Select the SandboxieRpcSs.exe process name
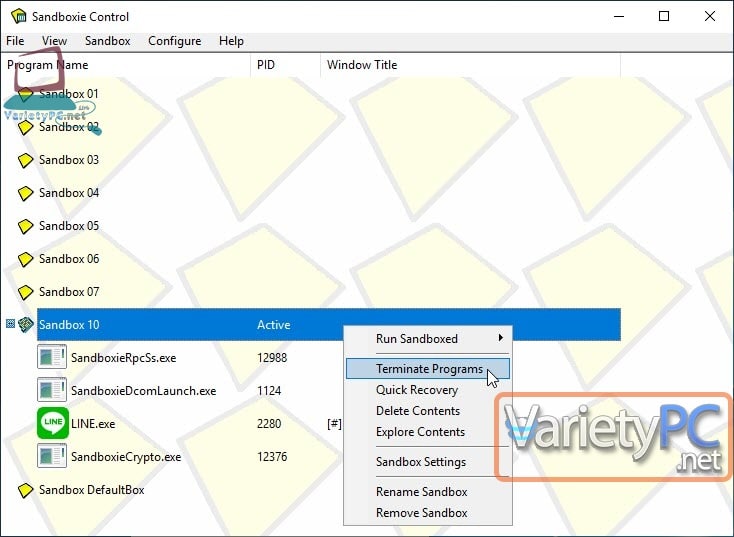734x537 pixels. coord(124,358)
